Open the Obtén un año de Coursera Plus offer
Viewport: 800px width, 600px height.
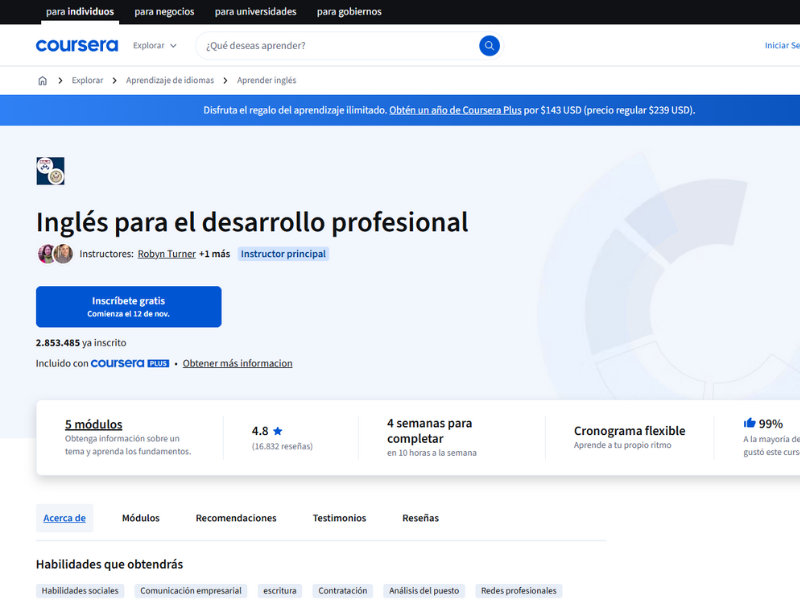coord(455,111)
